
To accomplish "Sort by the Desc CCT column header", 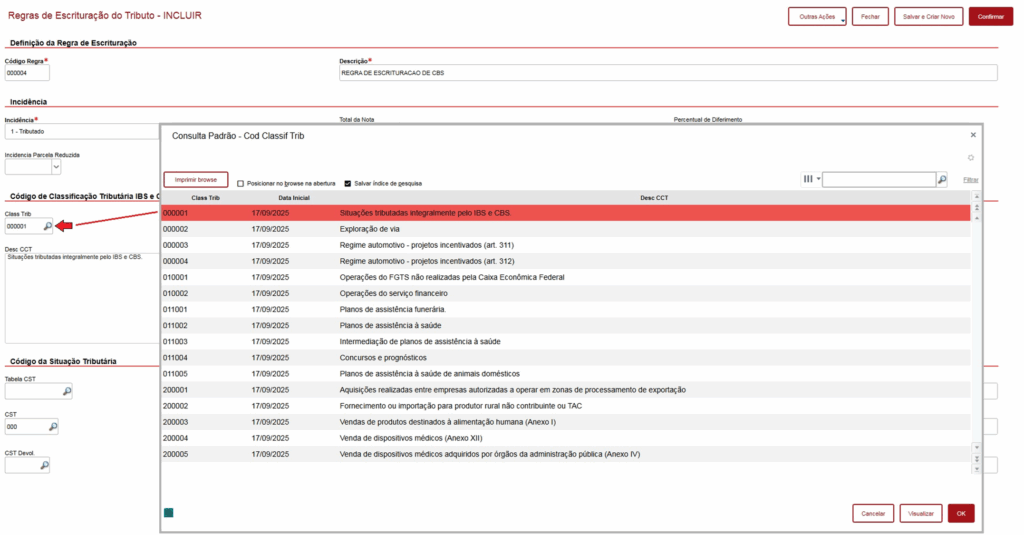I will [654, 197].
